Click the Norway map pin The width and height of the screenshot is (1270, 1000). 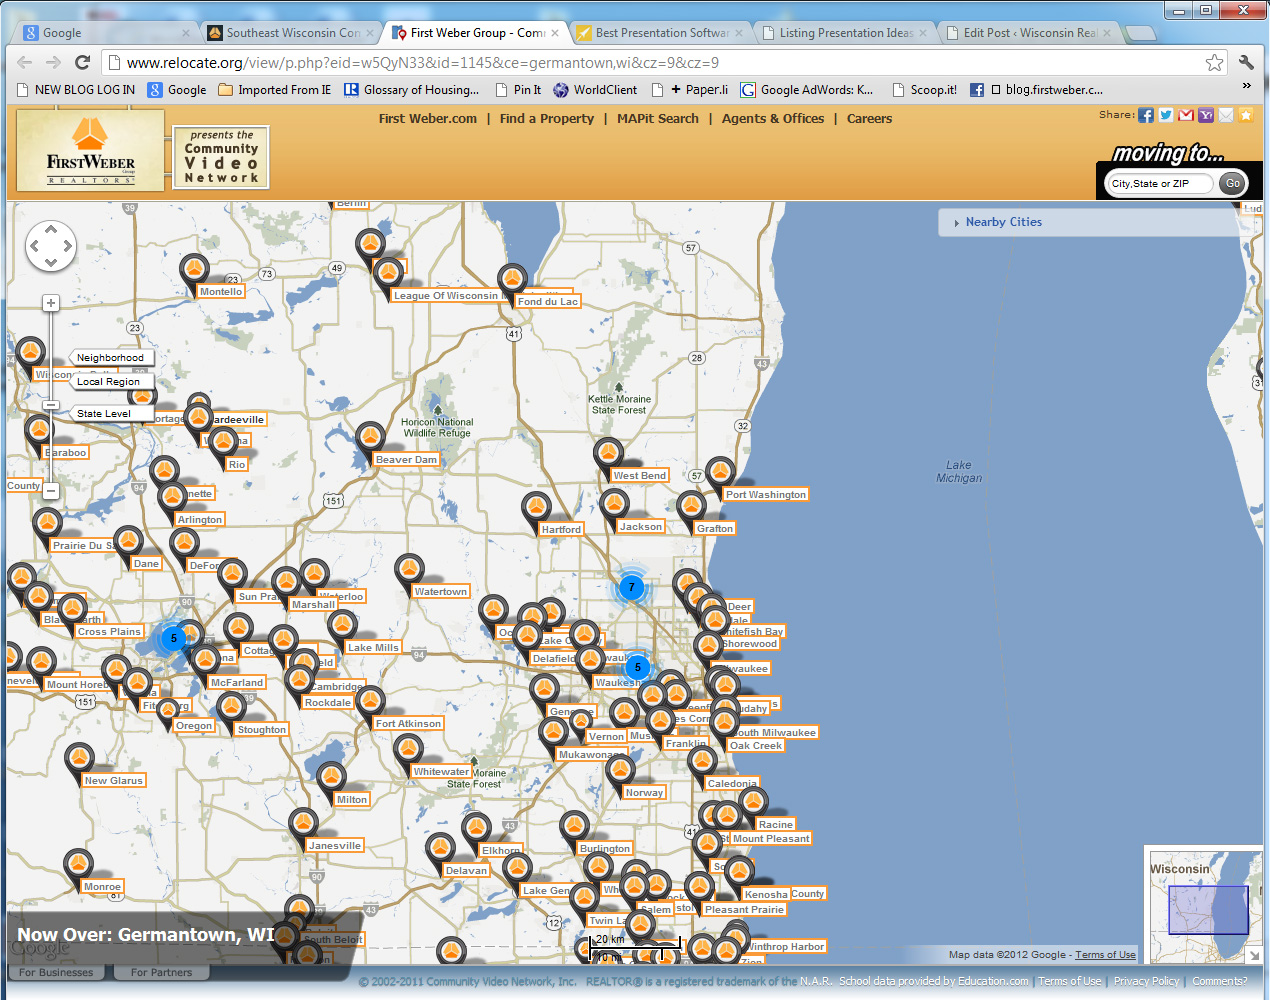tap(620, 771)
